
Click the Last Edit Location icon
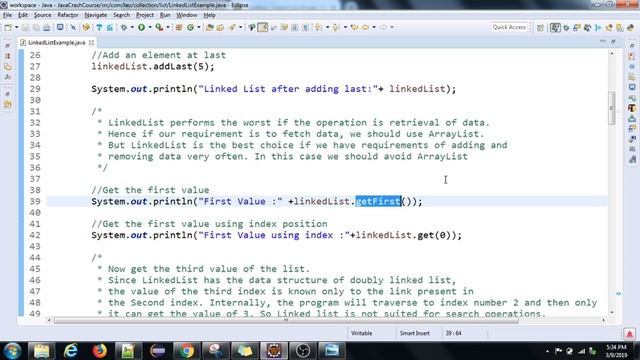[354, 27]
